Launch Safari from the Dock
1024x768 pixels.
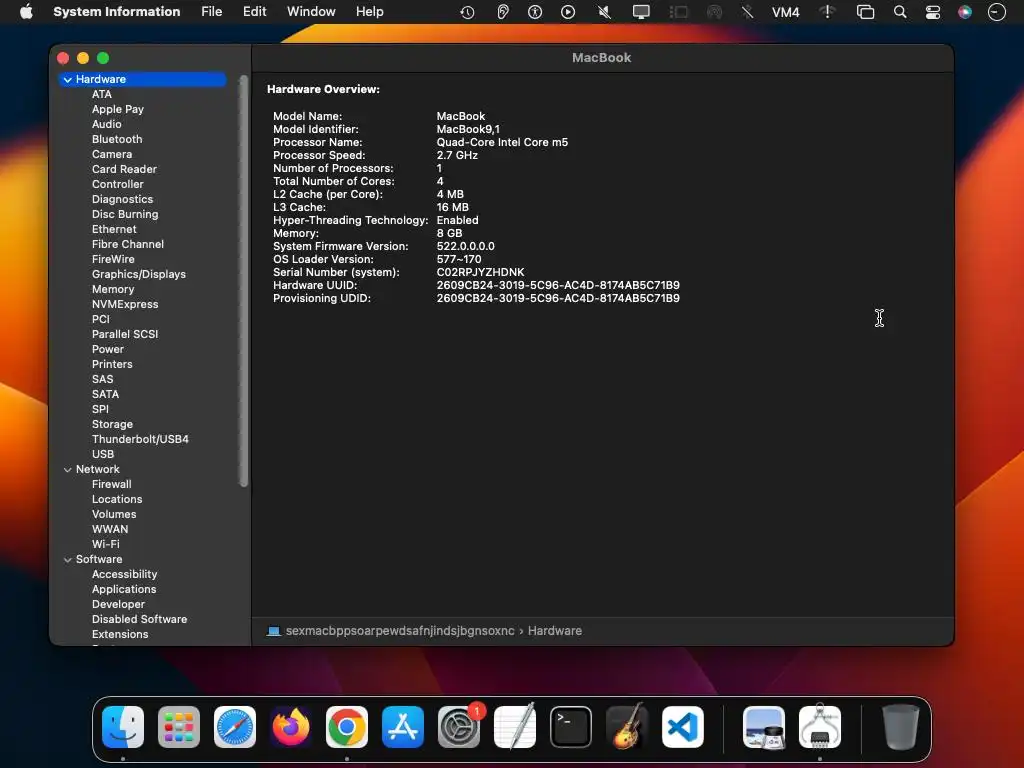click(x=235, y=727)
